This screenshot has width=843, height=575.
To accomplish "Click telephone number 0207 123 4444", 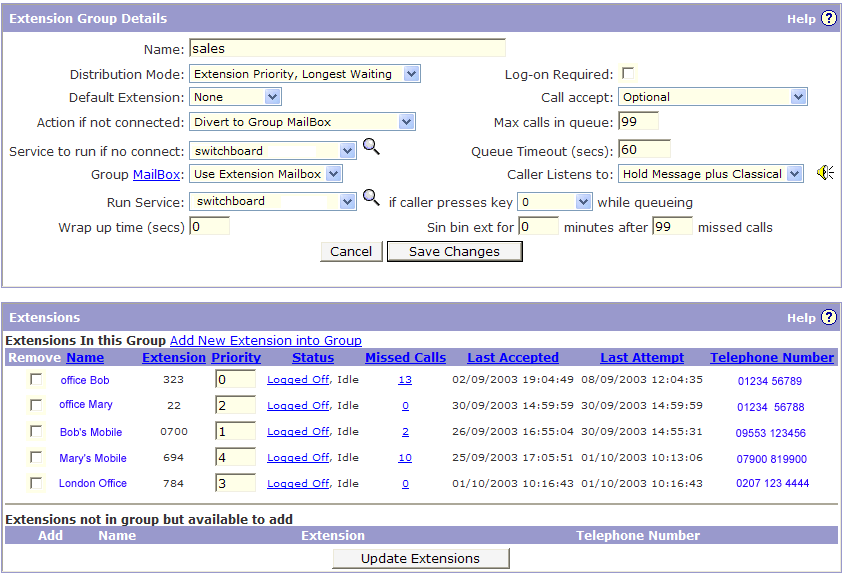I will tap(773, 483).
